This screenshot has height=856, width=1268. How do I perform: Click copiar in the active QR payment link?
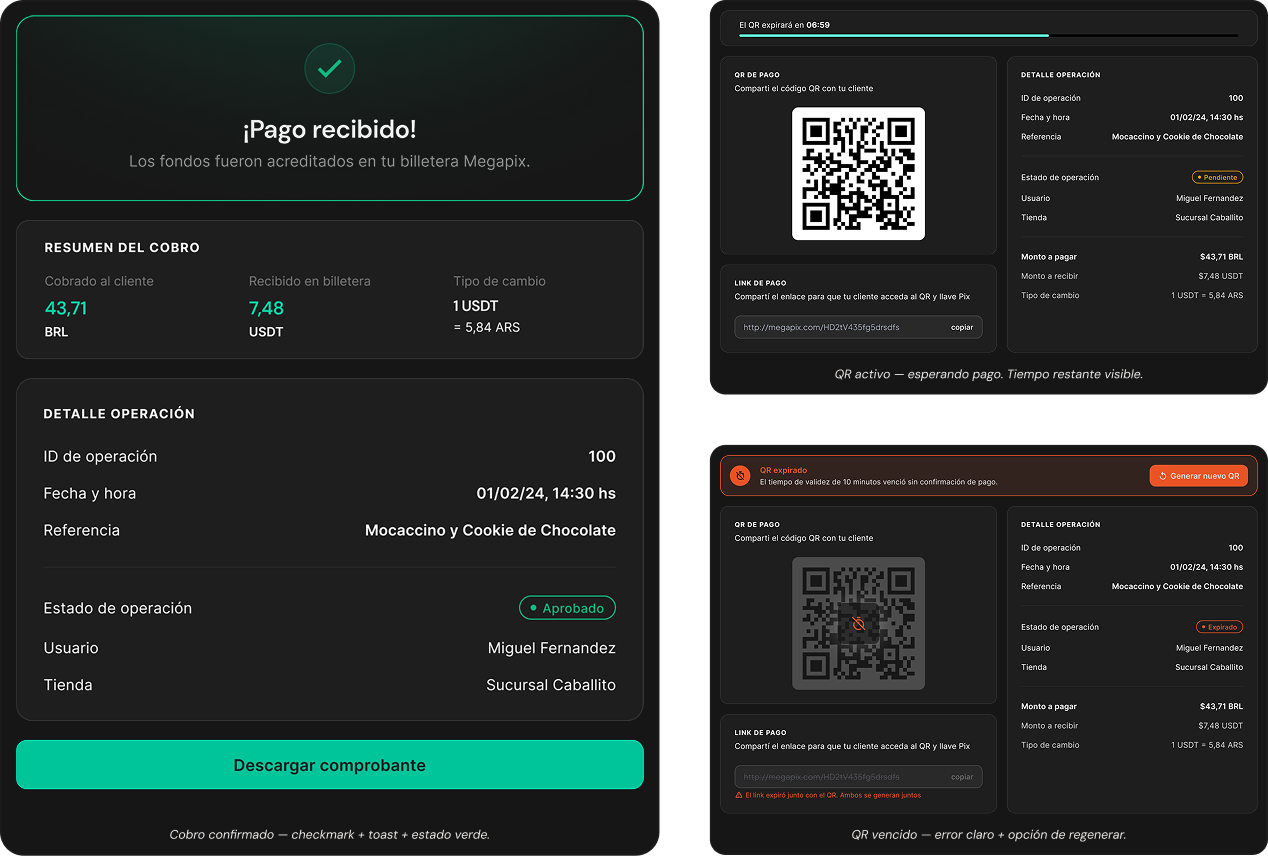tap(962, 327)
